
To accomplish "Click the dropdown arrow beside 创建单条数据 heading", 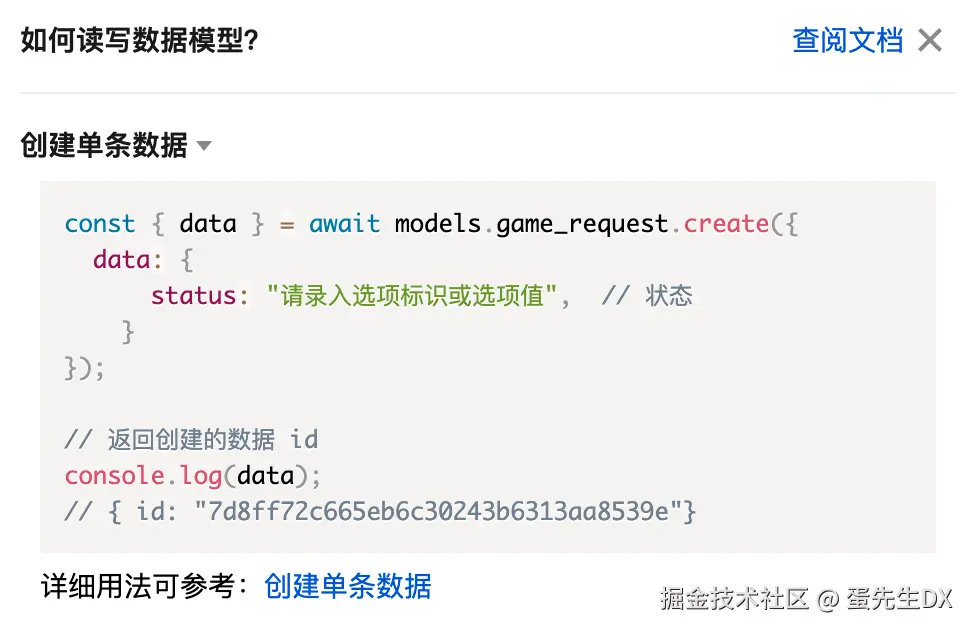I will (x=204, y=146).
